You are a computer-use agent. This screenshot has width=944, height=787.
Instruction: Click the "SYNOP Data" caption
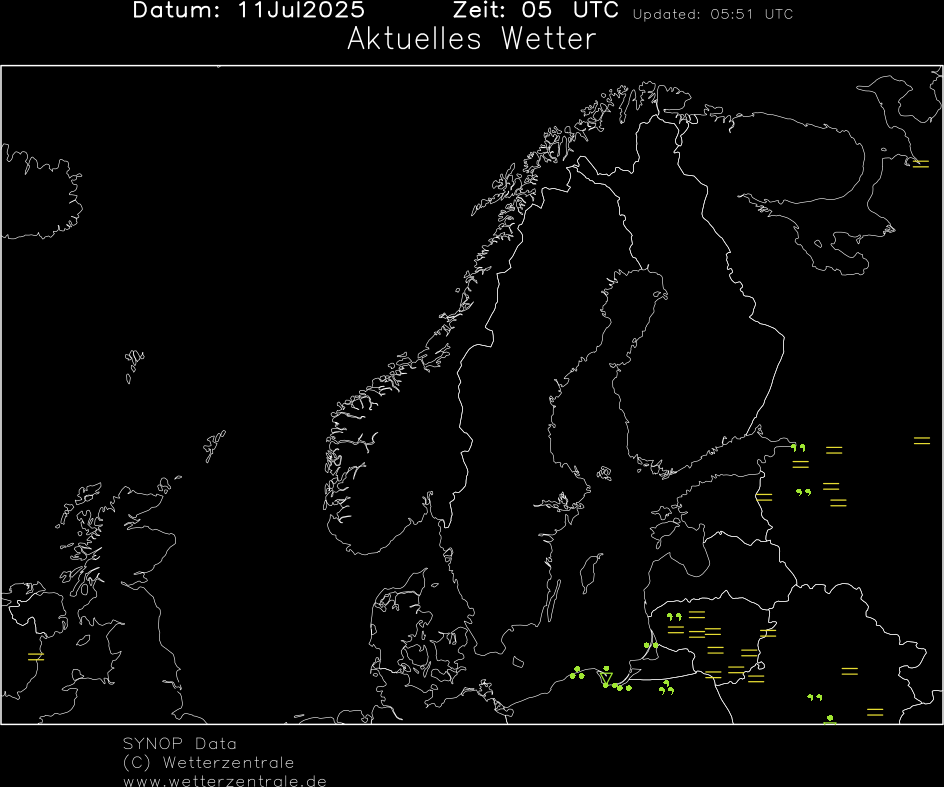point(179,744)
